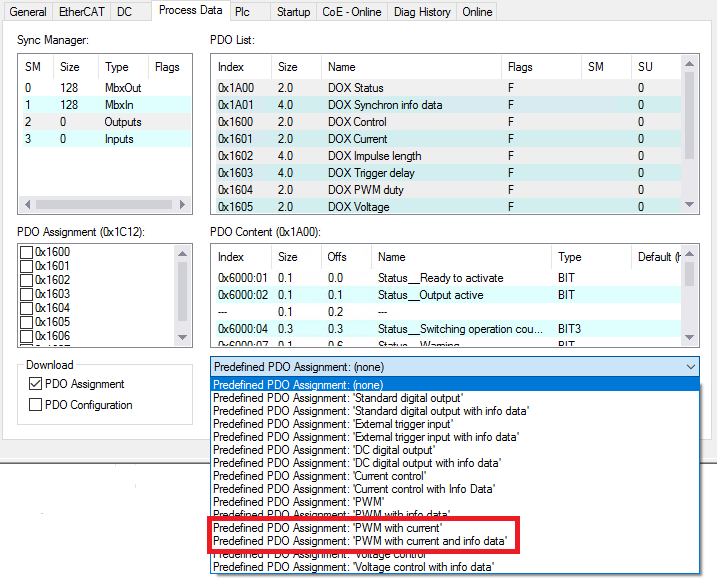The width and height of the screenshot is (717, 580).
Task: Choose 'PWM with current' predefined assignment
Action: [455, 528]
